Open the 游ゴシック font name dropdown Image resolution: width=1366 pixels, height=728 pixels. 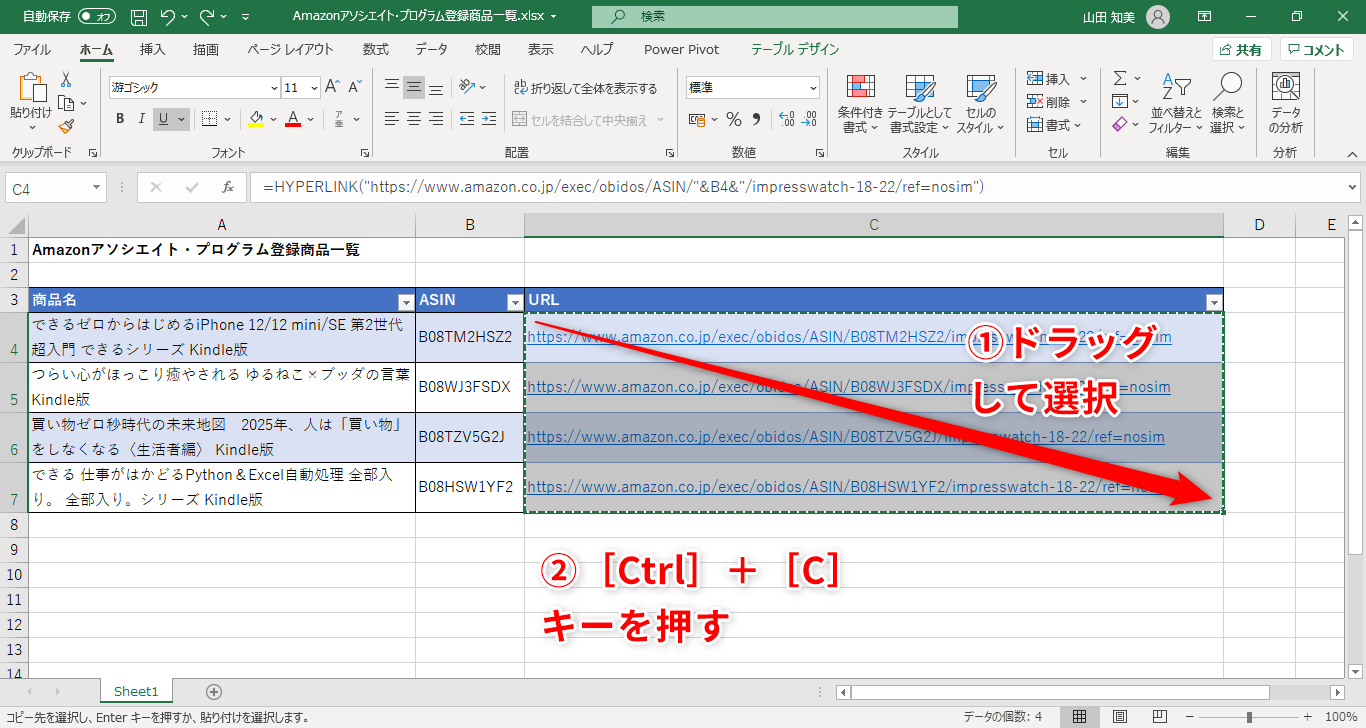pyautogui.click(x=272, y=88)
